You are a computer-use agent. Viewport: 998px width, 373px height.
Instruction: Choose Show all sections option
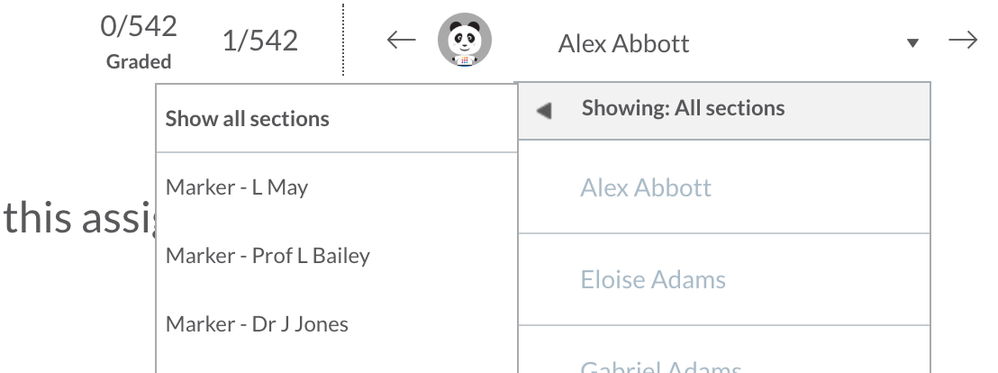point(337,118)
